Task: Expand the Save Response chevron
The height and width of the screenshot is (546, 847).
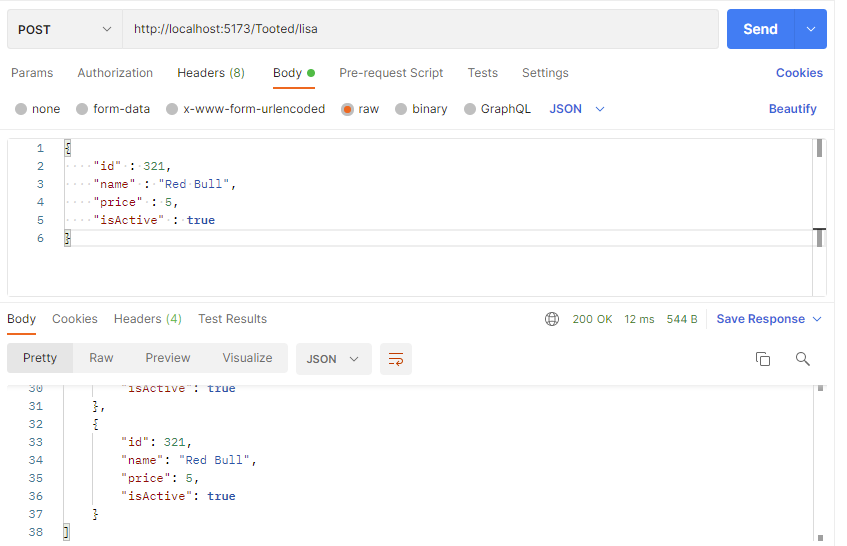Action: point(817,319)
